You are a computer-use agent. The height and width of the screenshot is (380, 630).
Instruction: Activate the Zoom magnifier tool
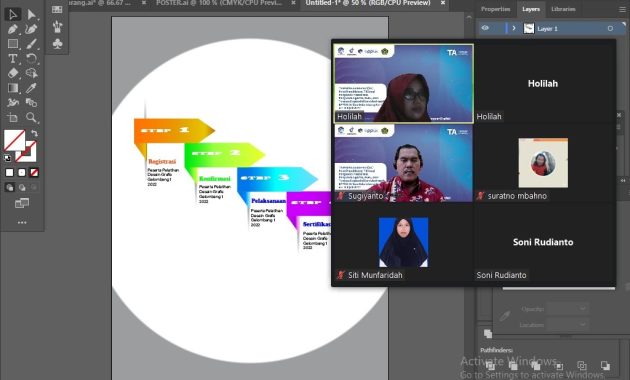click(x=31, y=117)
